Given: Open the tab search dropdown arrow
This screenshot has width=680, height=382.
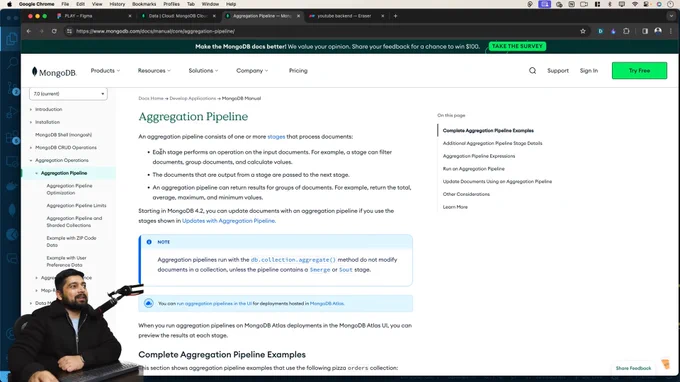Looking at the screenshot, I should 671,16.
